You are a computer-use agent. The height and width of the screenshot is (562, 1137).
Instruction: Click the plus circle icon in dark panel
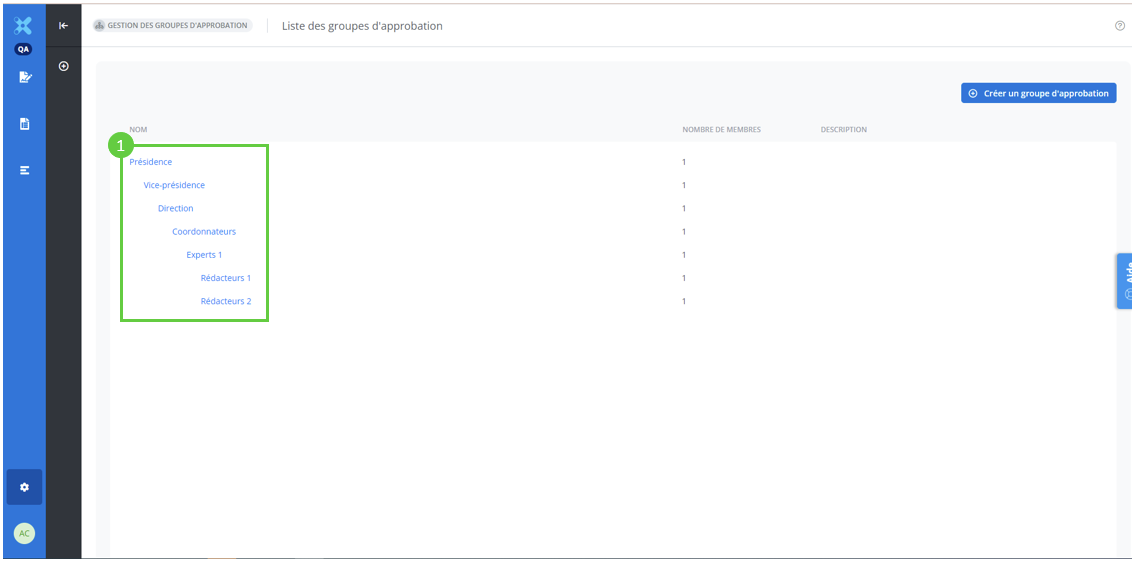coord(63,66)
